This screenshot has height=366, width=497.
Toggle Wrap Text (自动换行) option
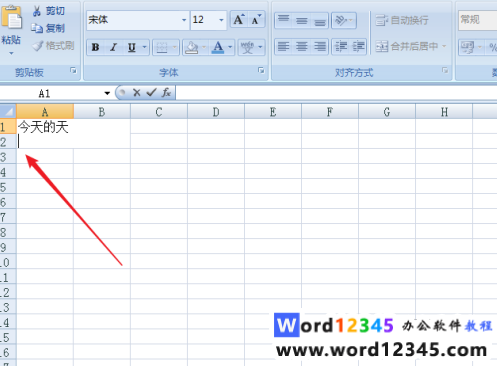click(x=402, y=20)
